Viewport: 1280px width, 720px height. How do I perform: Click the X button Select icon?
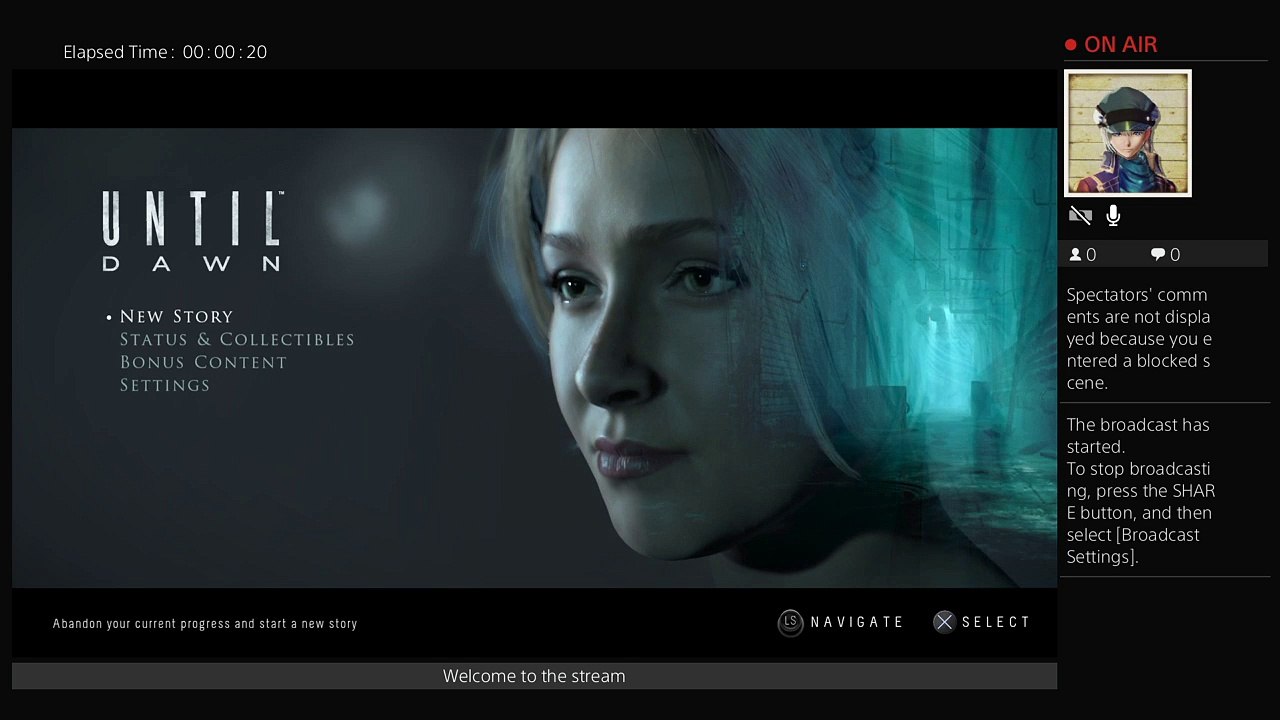944,623
